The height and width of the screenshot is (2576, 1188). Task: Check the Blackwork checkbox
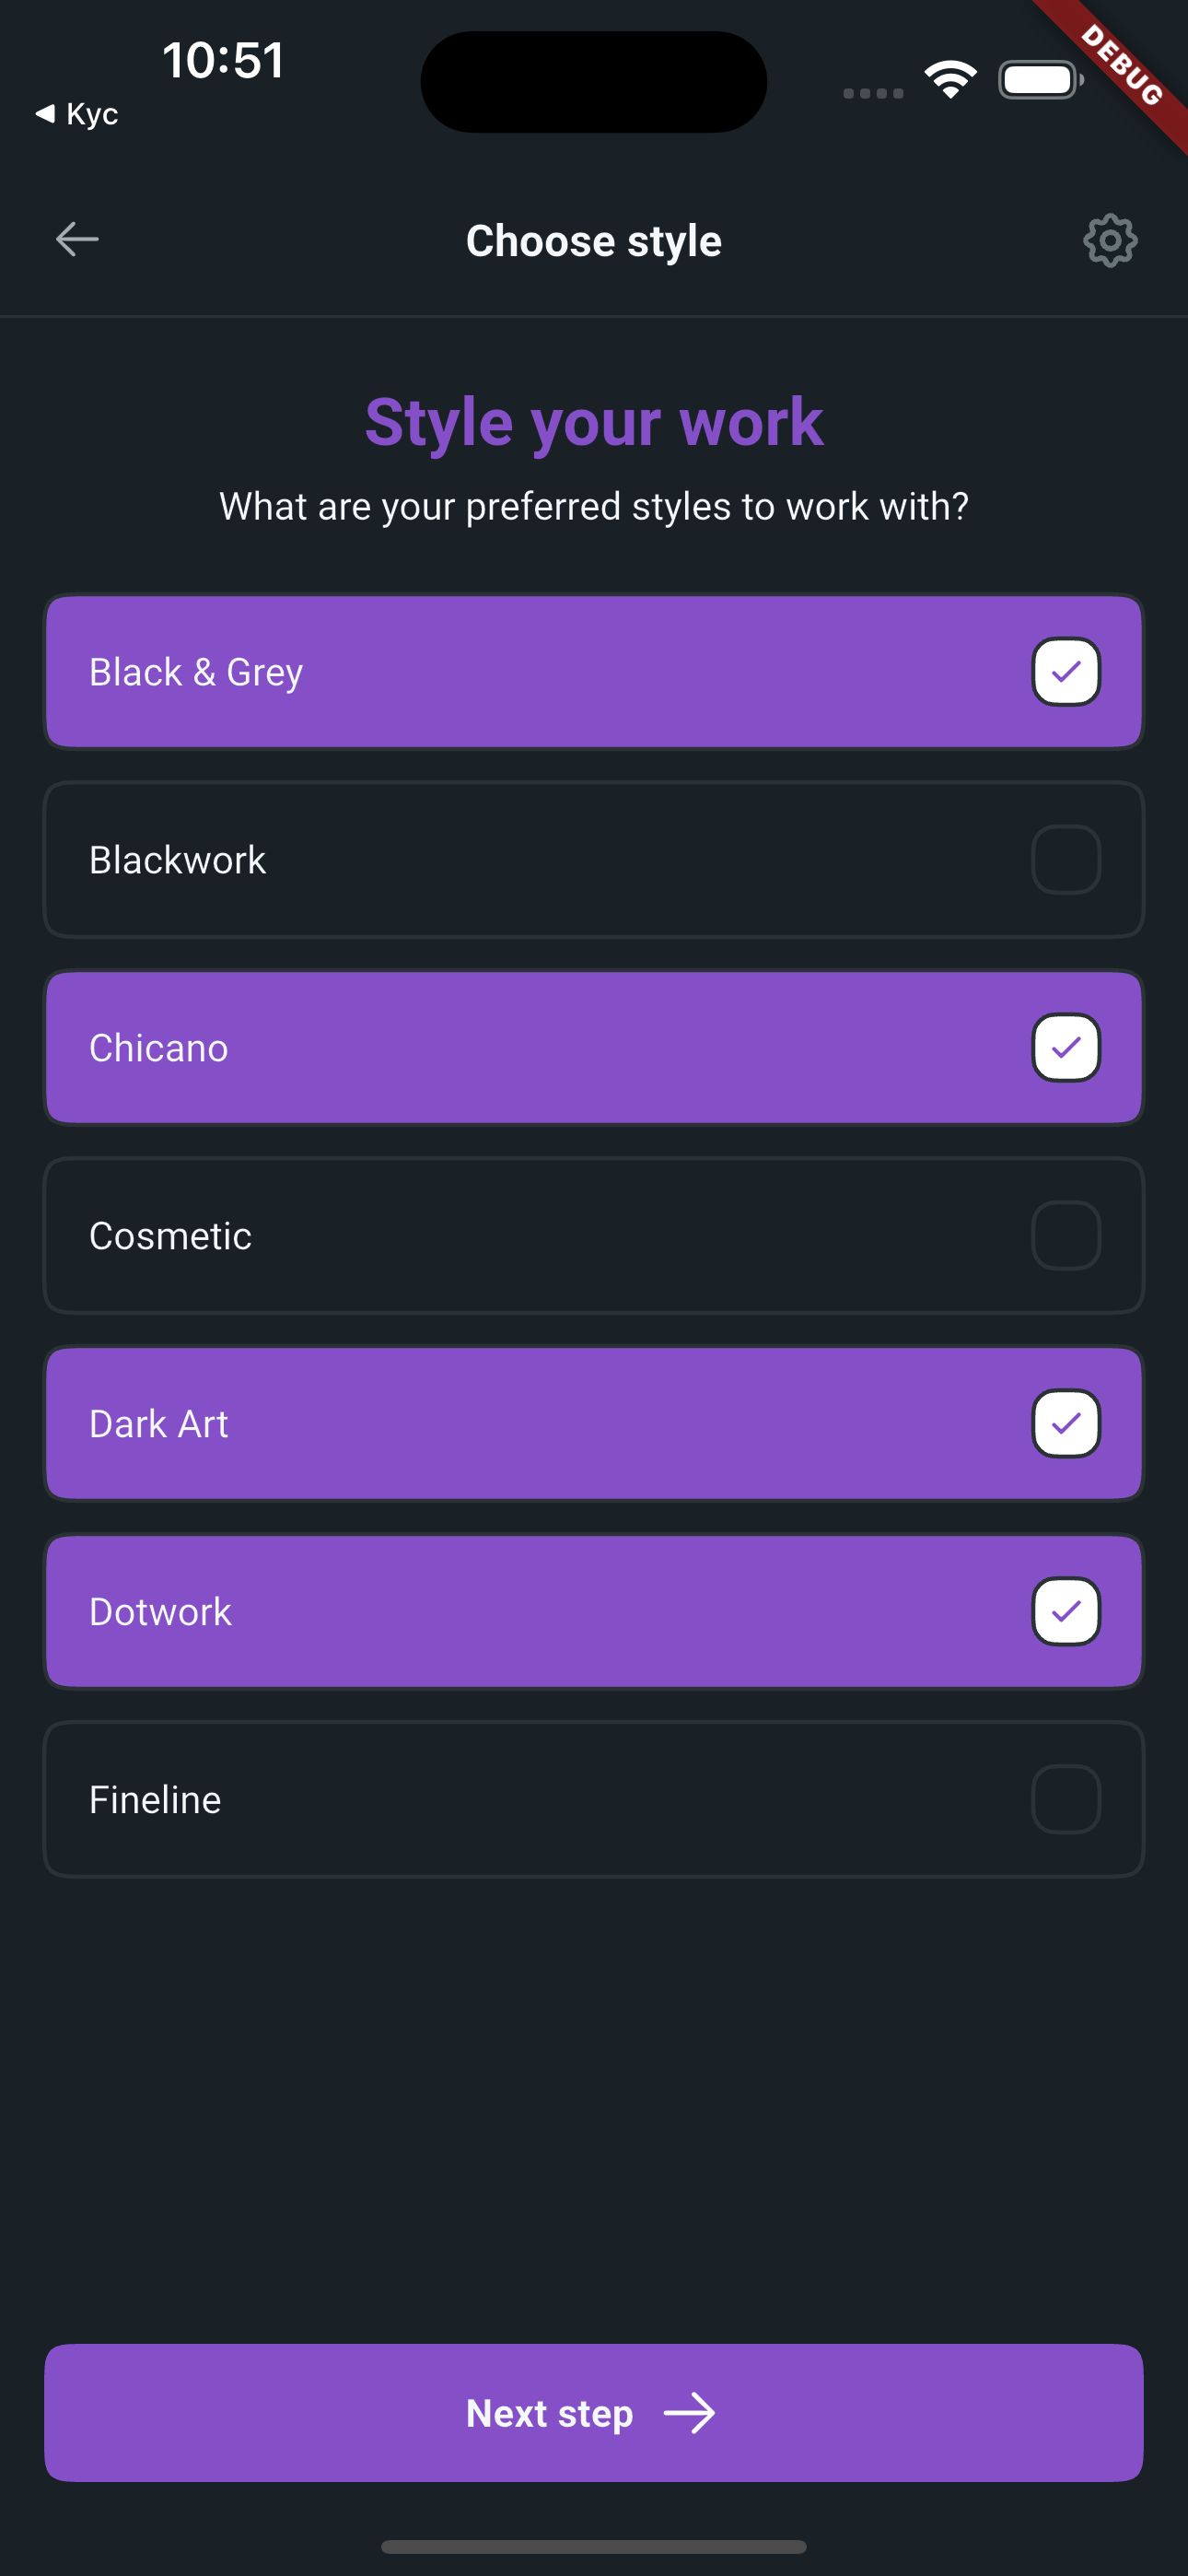coord(1066,859)
